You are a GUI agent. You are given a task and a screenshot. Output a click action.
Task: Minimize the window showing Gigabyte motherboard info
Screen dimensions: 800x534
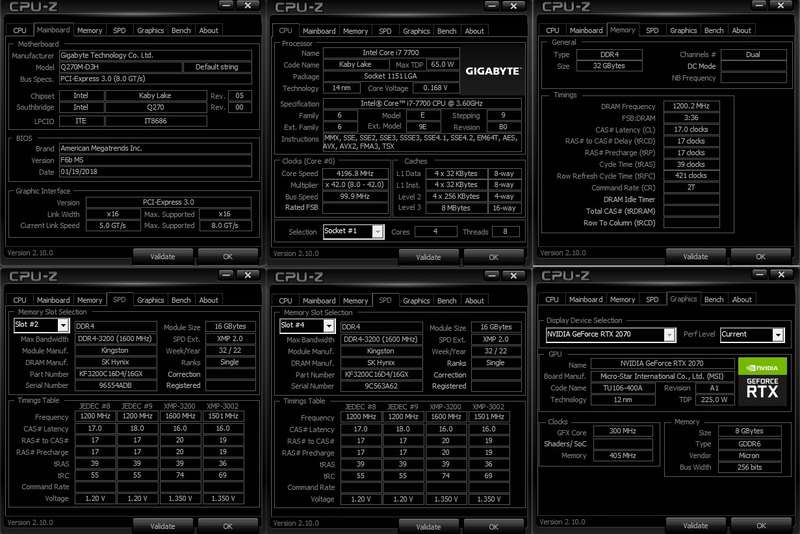coord(226,5)
